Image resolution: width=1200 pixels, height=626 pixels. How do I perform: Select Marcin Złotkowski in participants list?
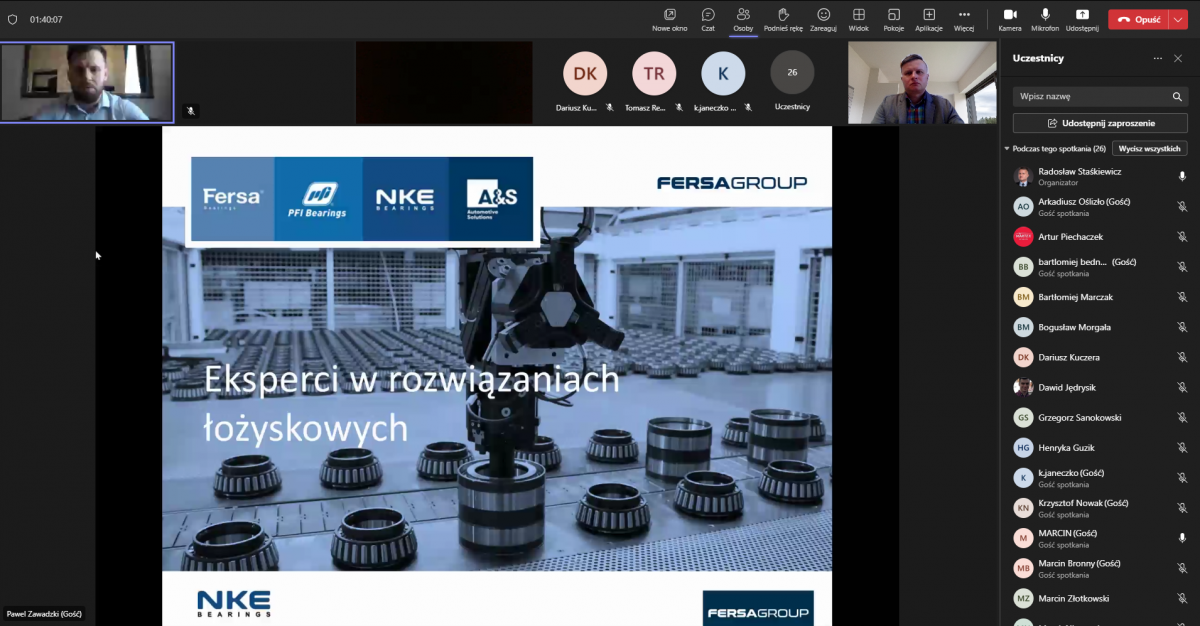tap(1100, 598)
